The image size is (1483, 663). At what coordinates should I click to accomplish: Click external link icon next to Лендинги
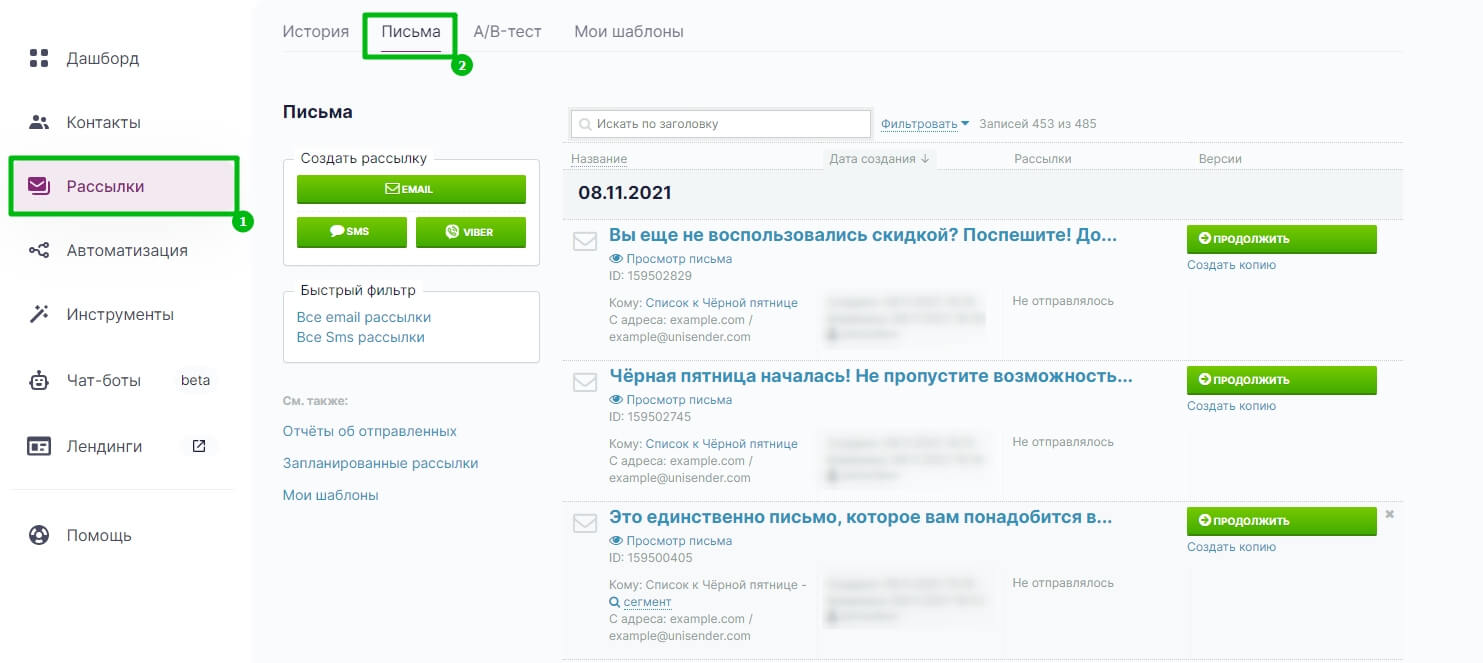(x=199, y=446)
